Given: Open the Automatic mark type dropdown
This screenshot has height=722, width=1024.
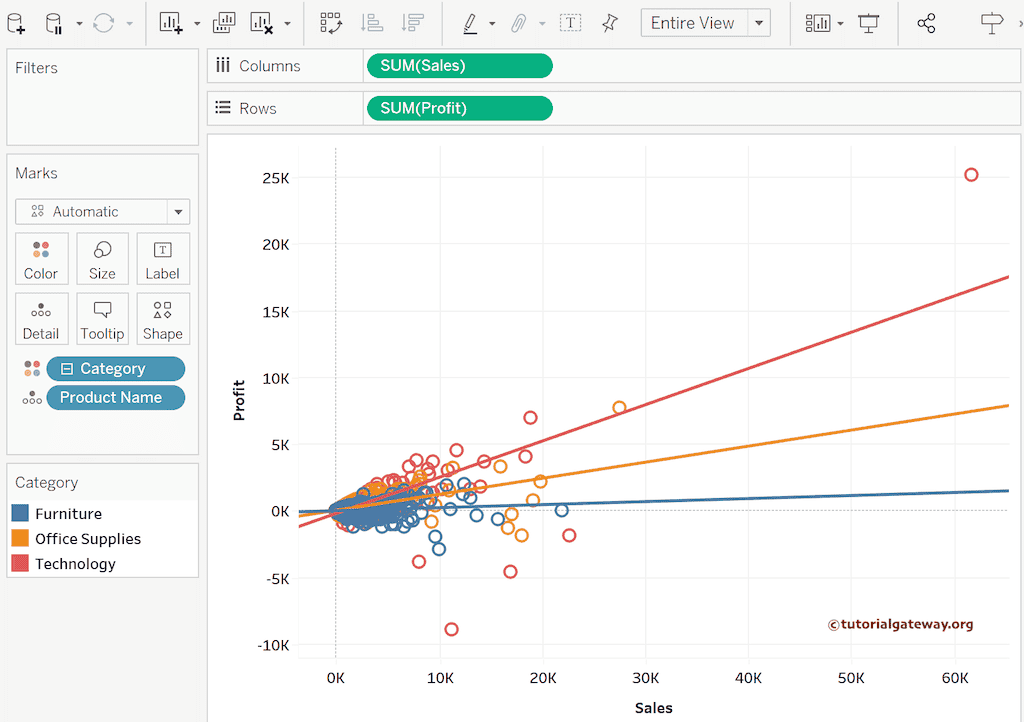Looking at the screenshot, I should (x=178, y=212).
